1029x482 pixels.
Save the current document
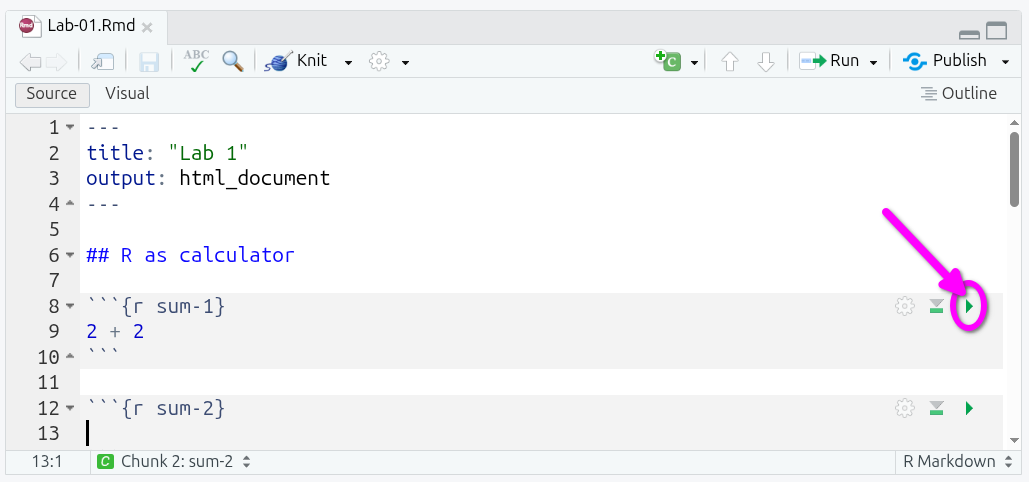[x=149, y=62]
